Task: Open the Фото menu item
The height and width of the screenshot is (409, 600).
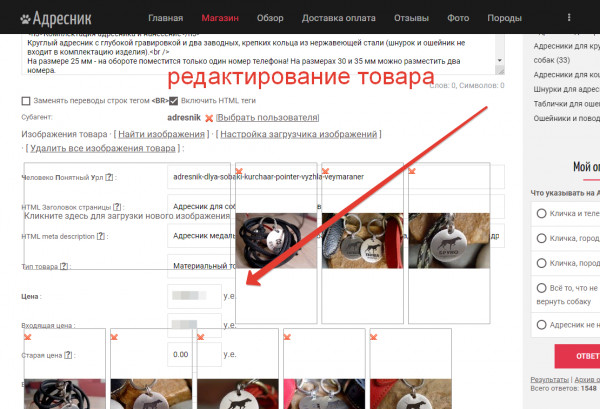Action: click(x=458, y=18)
